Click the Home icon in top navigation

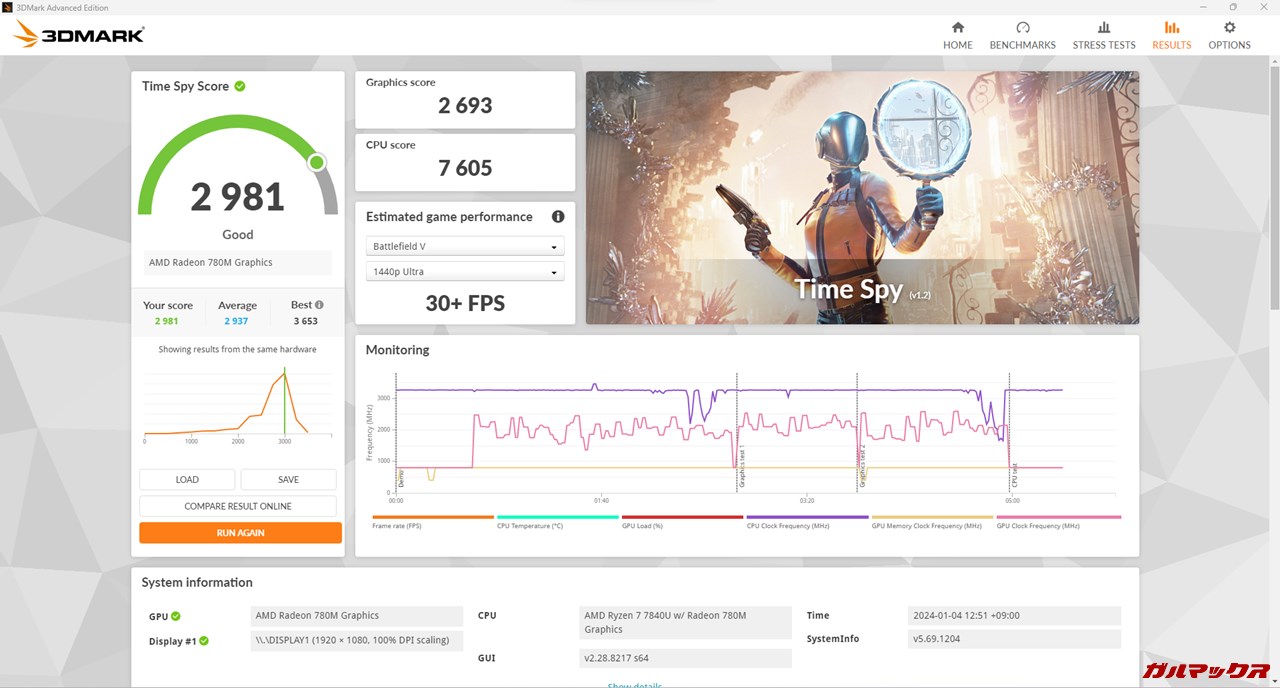tap(957, 28)
